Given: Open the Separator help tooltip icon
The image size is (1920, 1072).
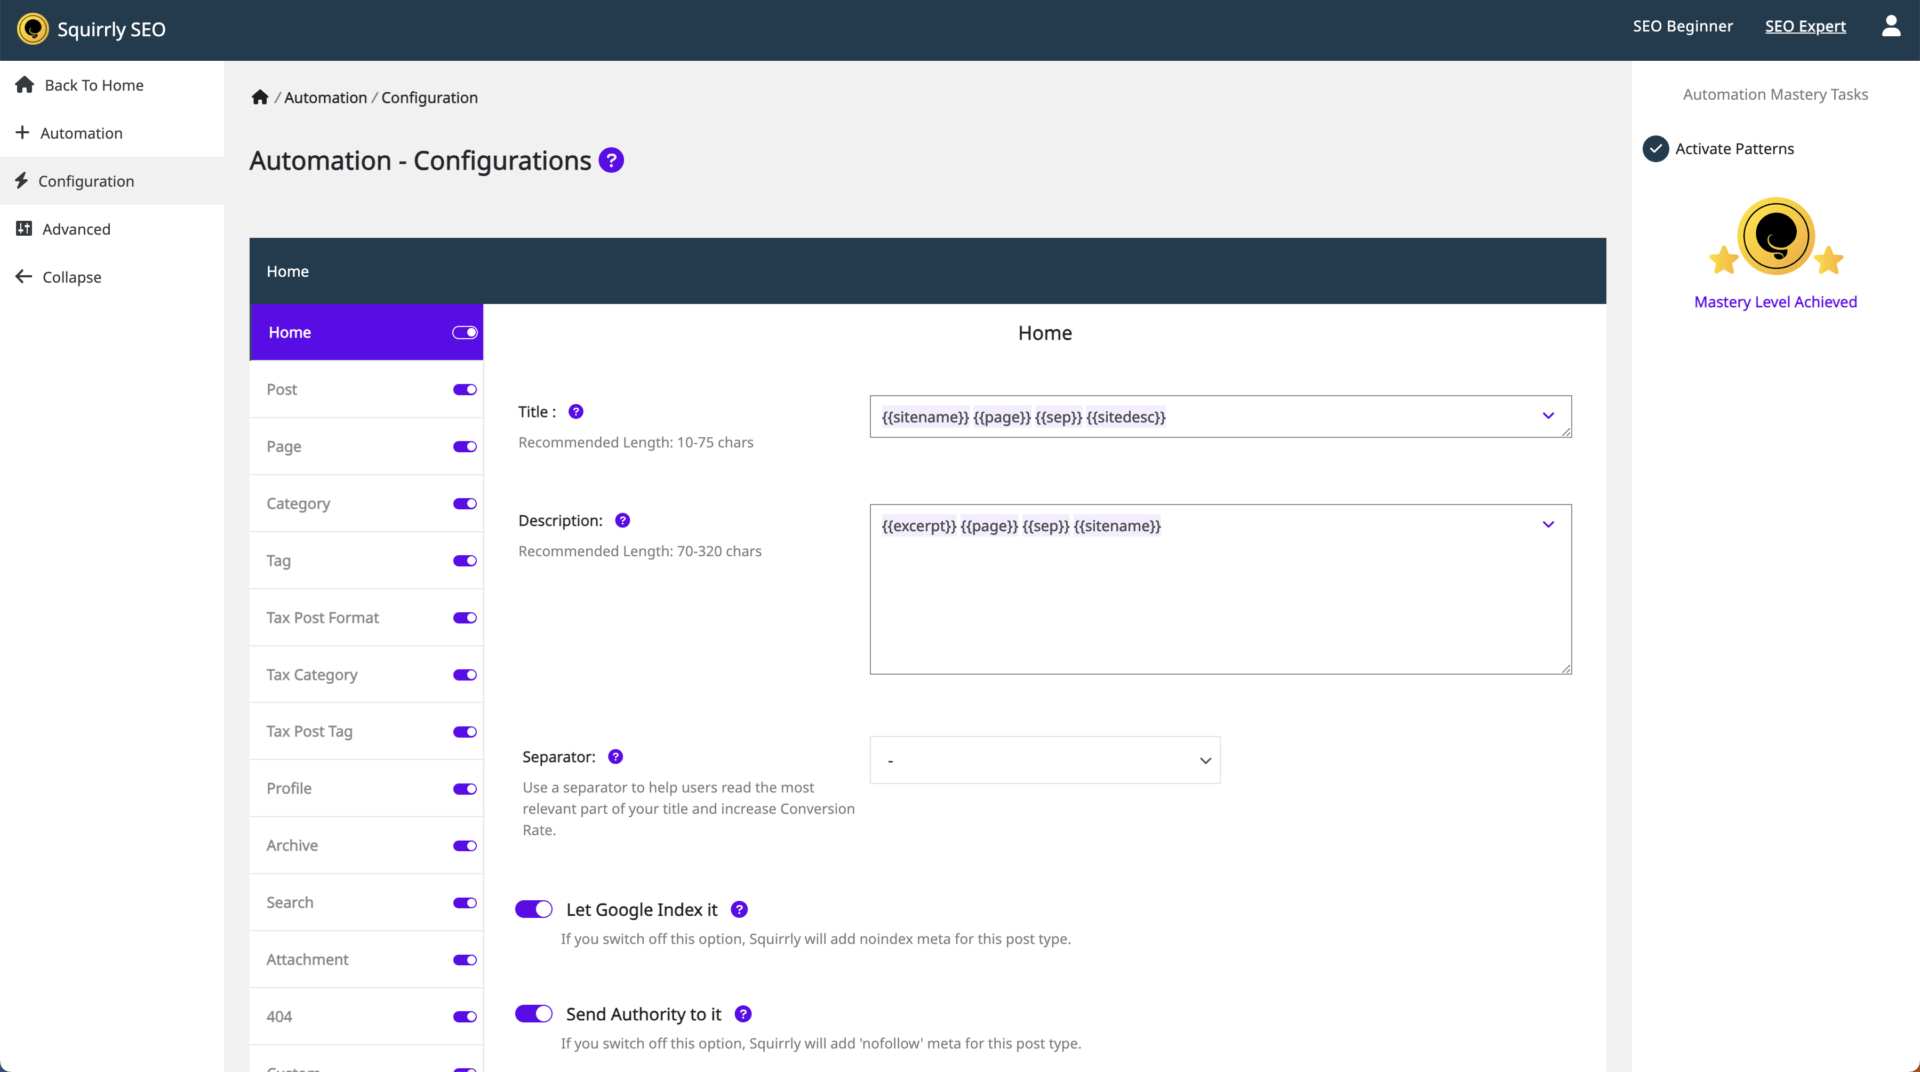Looking at the screenshot, I should [x=616, y=757].
